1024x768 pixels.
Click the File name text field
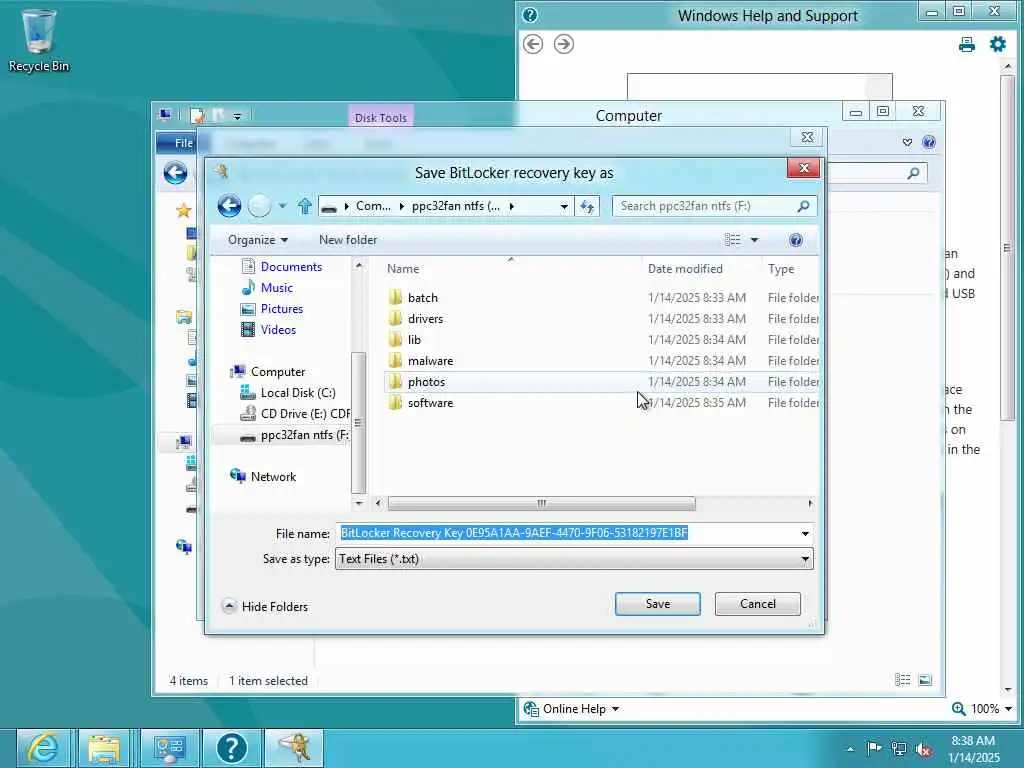566,533
